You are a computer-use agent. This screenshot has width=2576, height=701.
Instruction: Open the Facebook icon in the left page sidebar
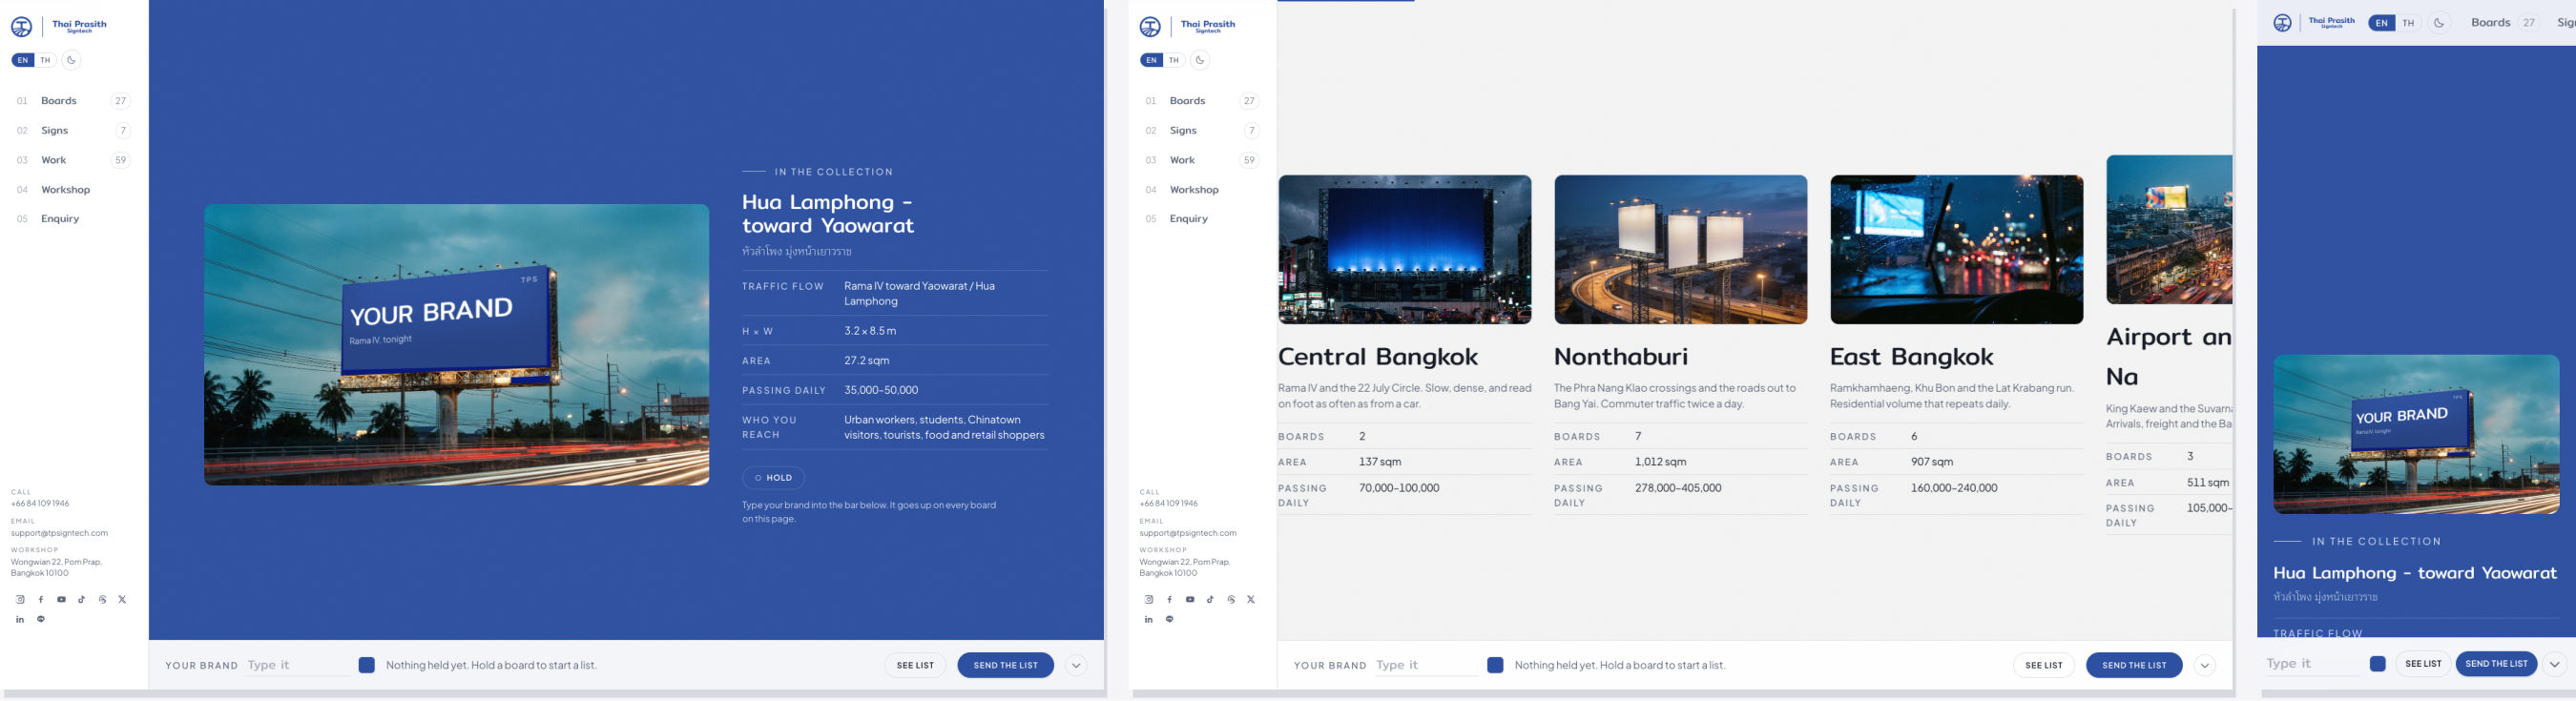coord(41,599)
